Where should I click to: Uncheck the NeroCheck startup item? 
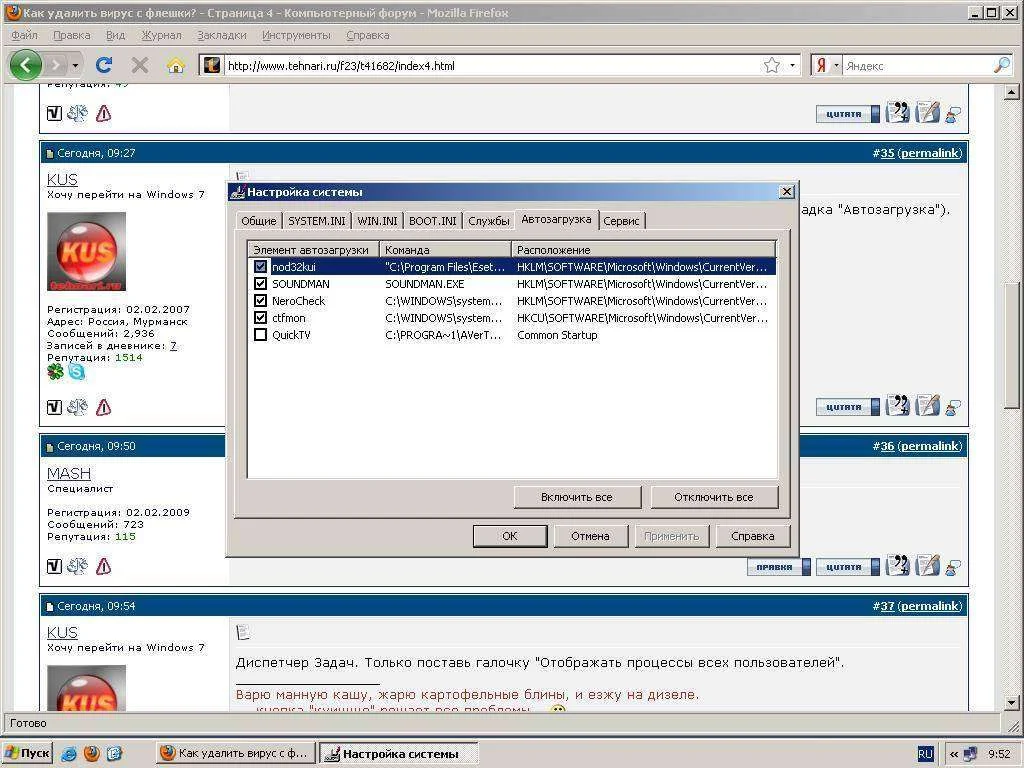tap(261, 300)
